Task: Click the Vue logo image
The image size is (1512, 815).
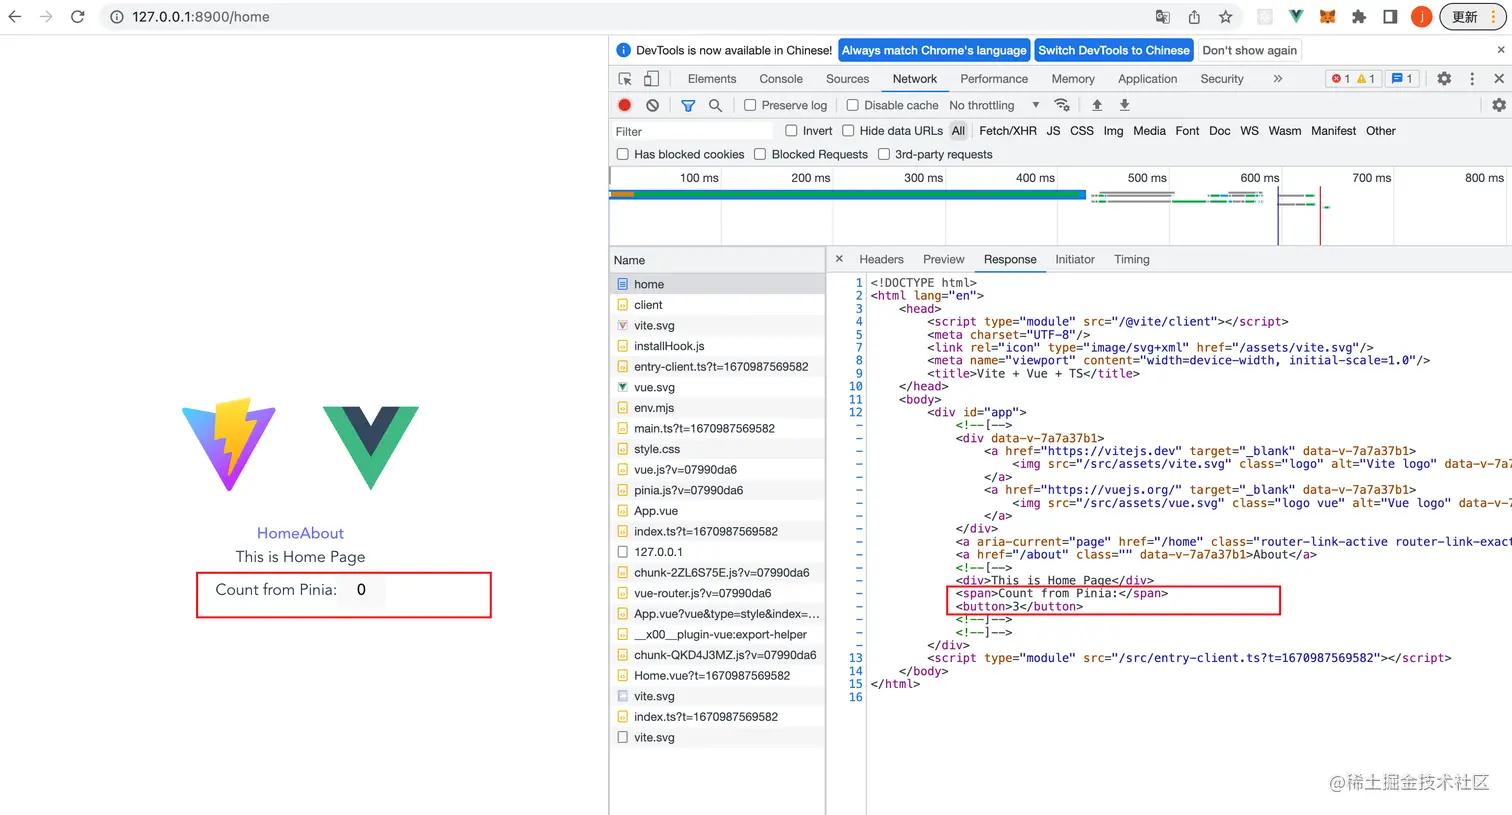Action: click(x=371, y=447)
